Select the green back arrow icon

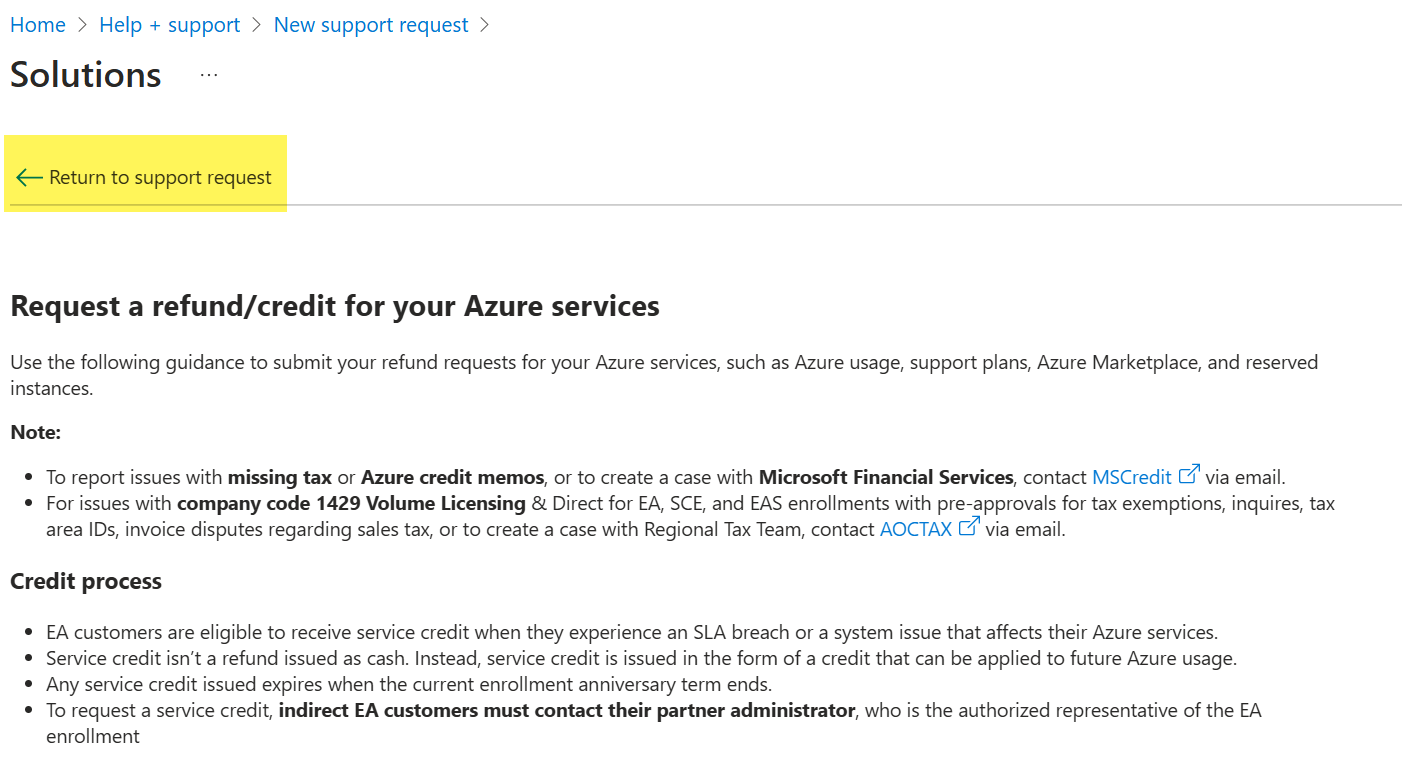coord(28,176)
